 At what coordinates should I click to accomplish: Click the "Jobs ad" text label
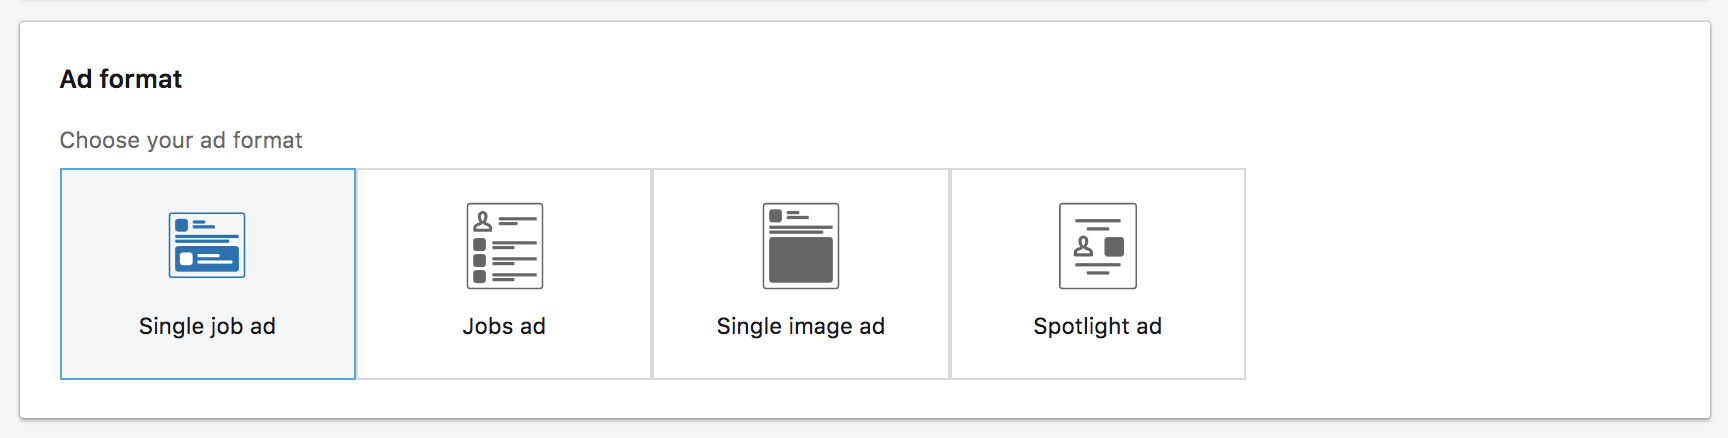point(504,326)
